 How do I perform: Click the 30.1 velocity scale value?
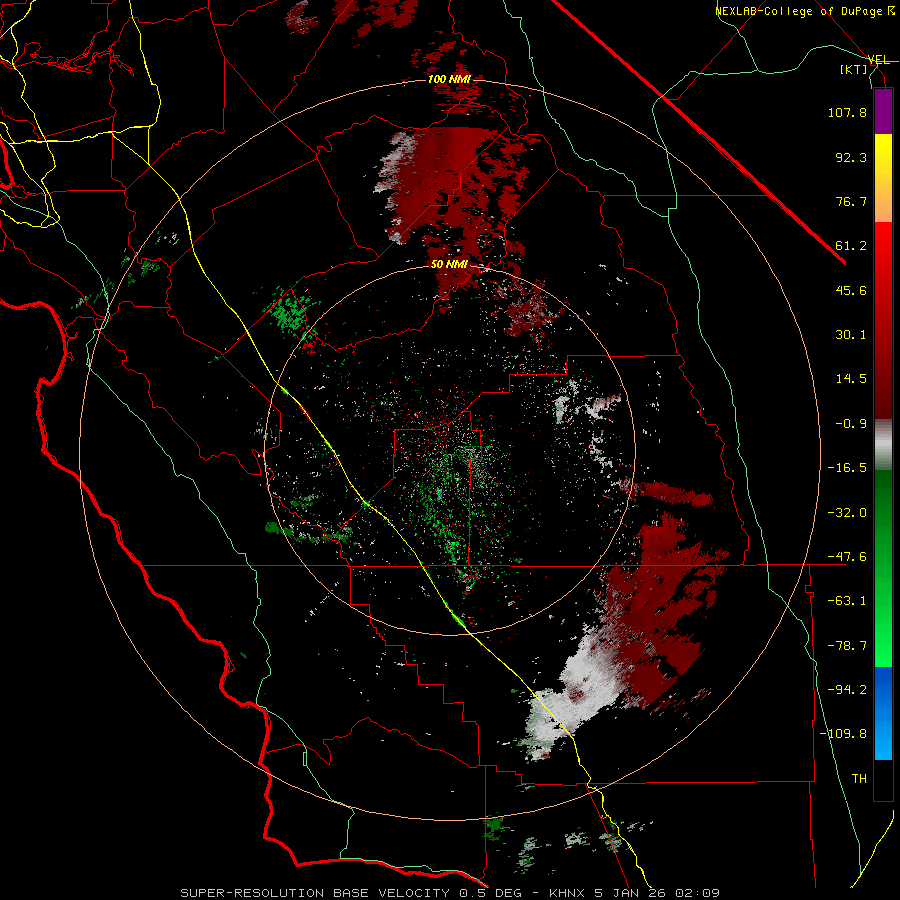851,335
